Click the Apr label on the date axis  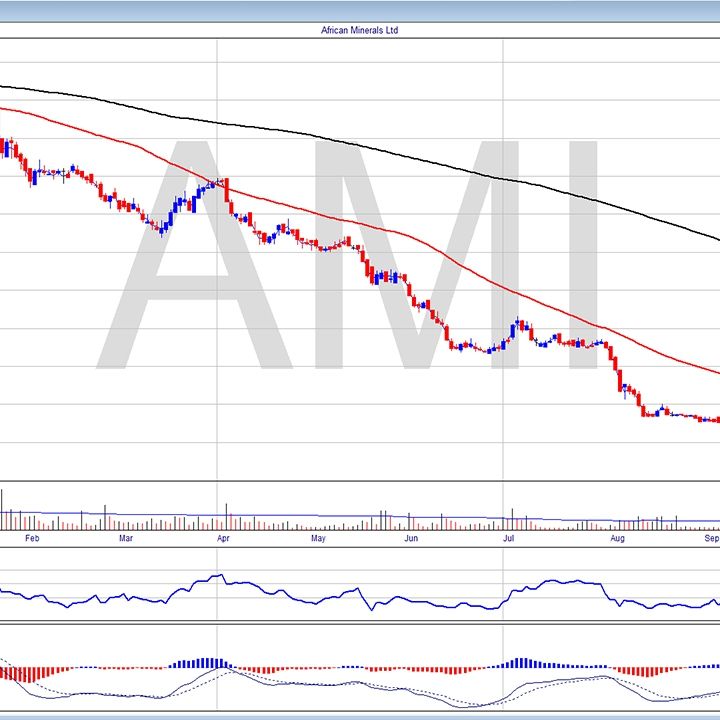(222, 539)
